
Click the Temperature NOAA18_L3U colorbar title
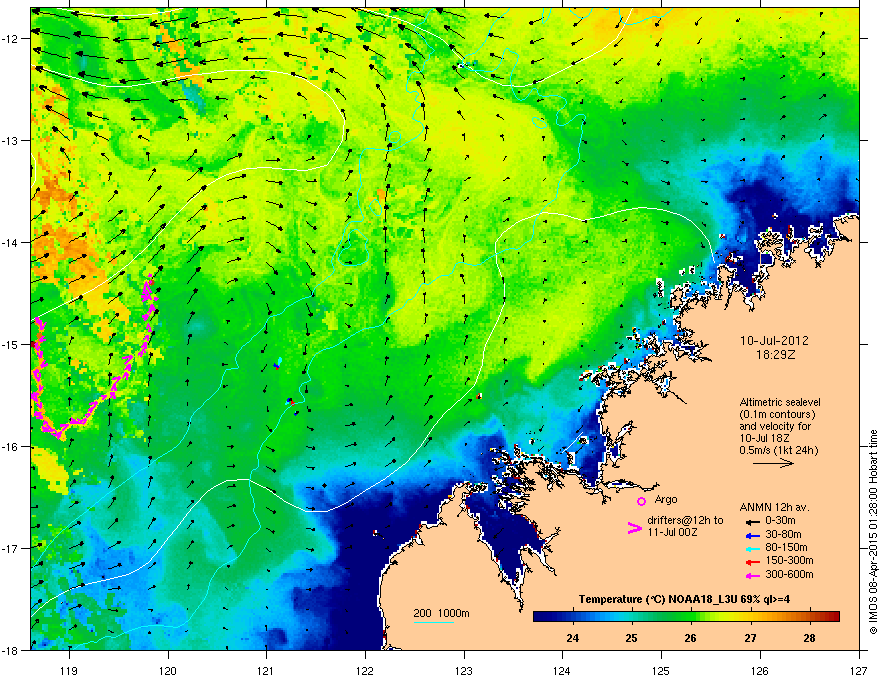[684, 599]
